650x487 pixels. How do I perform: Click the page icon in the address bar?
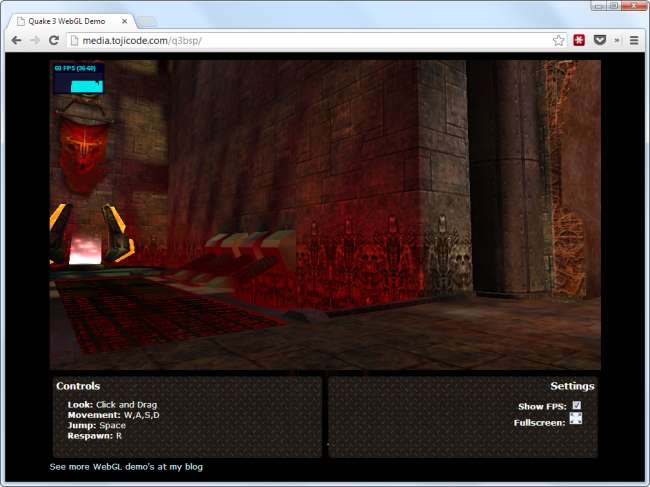pyautogui.click(x=74, y=40)
